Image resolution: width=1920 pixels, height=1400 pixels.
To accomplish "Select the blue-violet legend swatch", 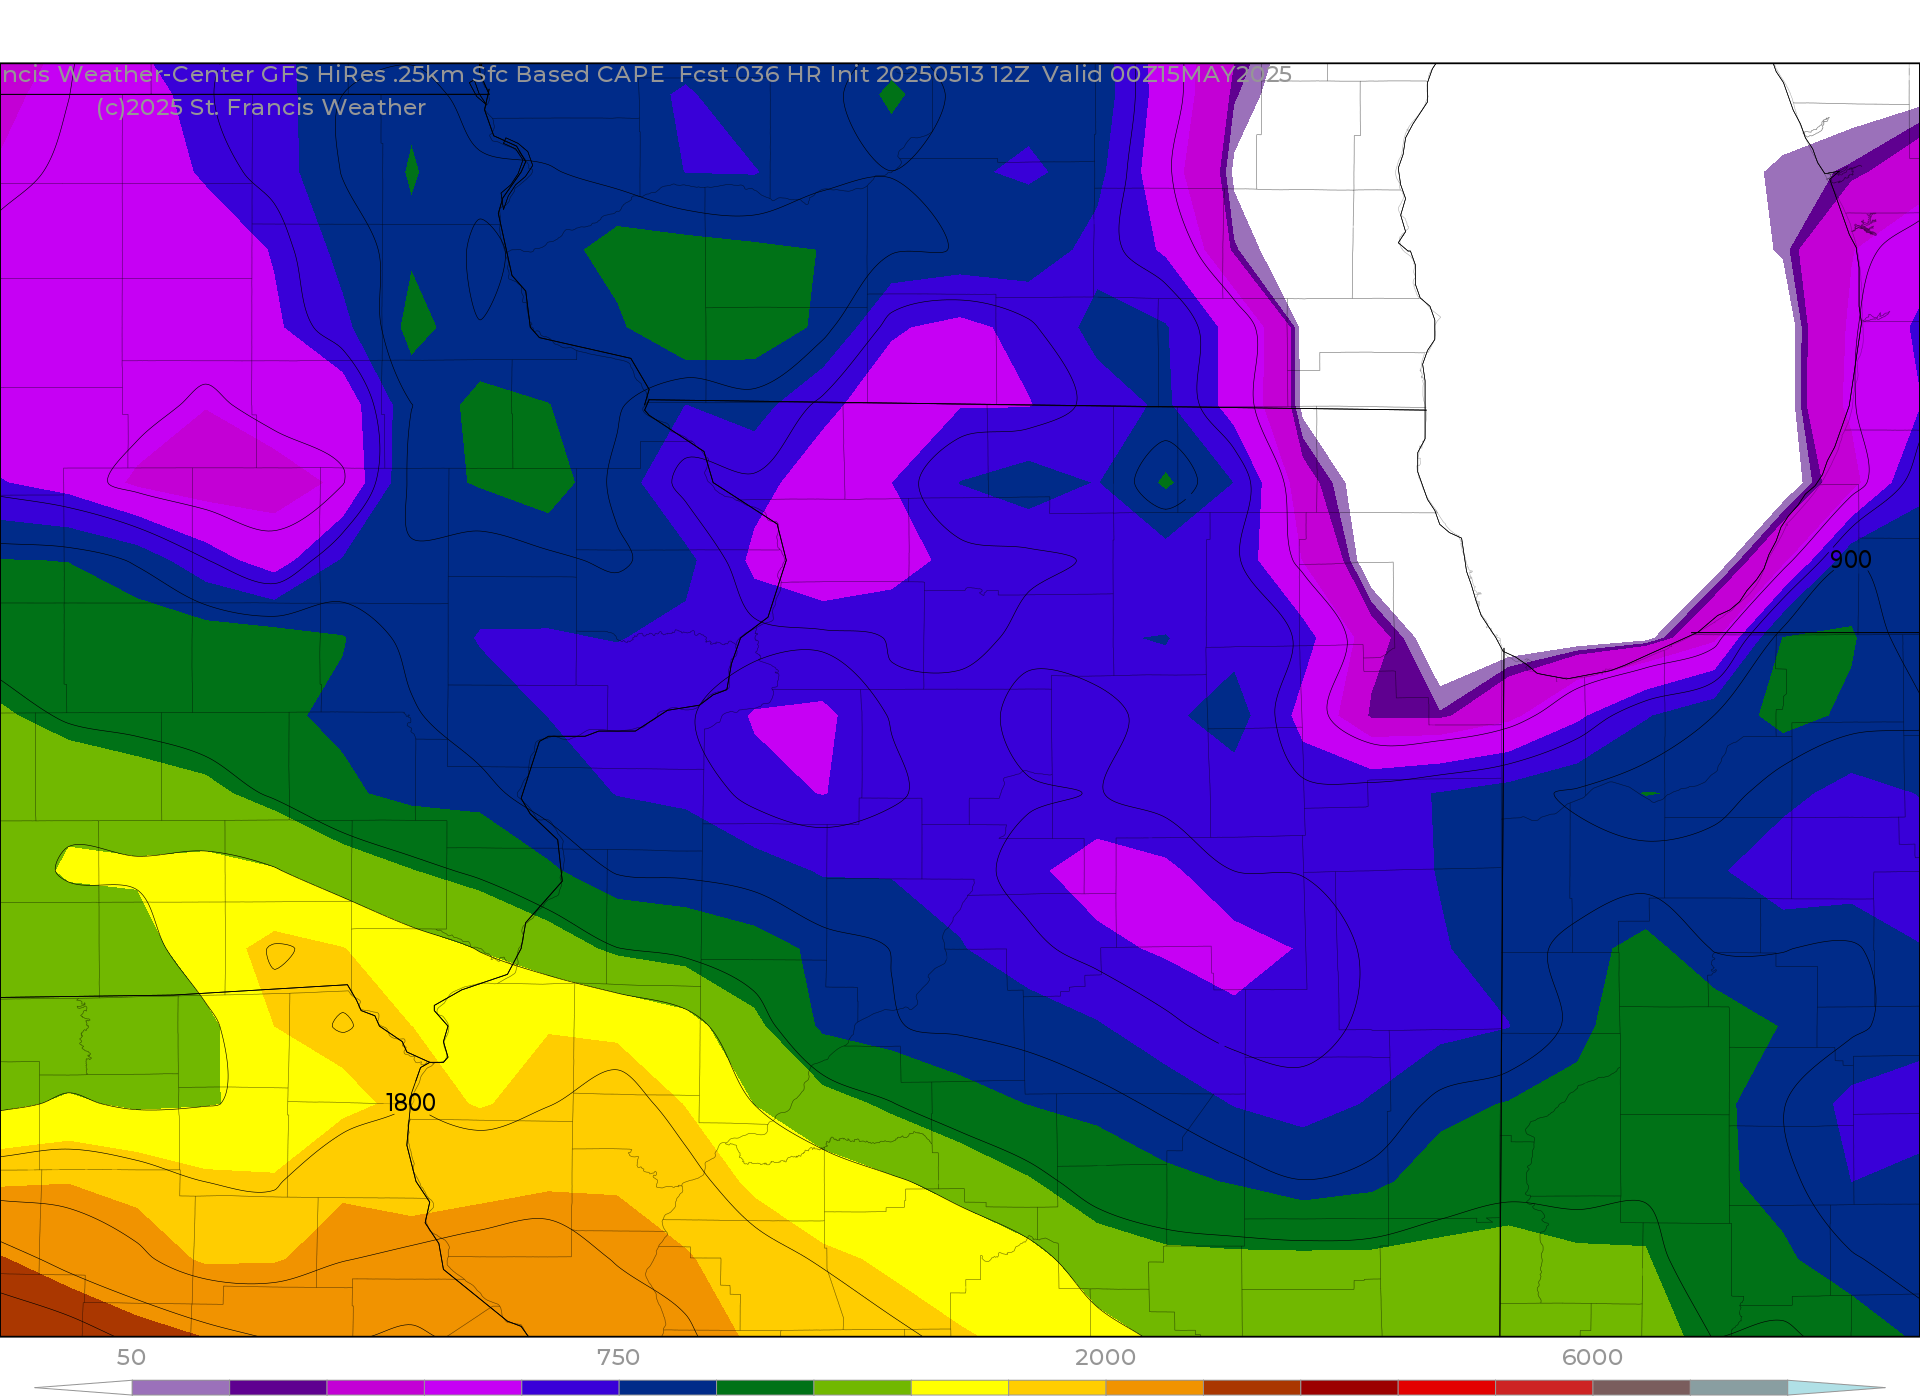I will point(570,1388).
